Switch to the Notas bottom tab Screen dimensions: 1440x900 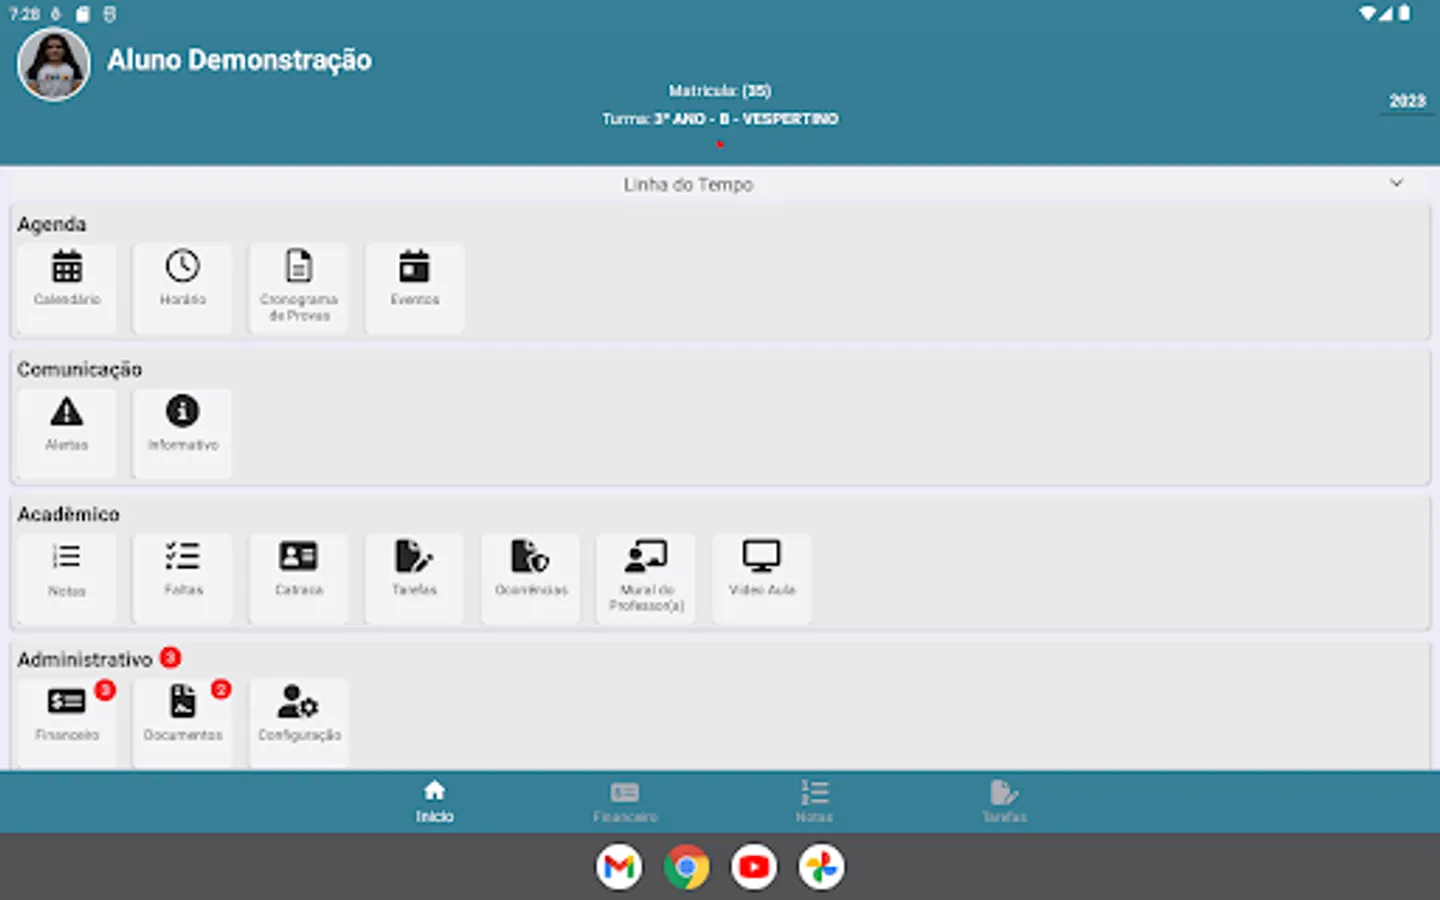pyautogui.click(x=814, y=802)
